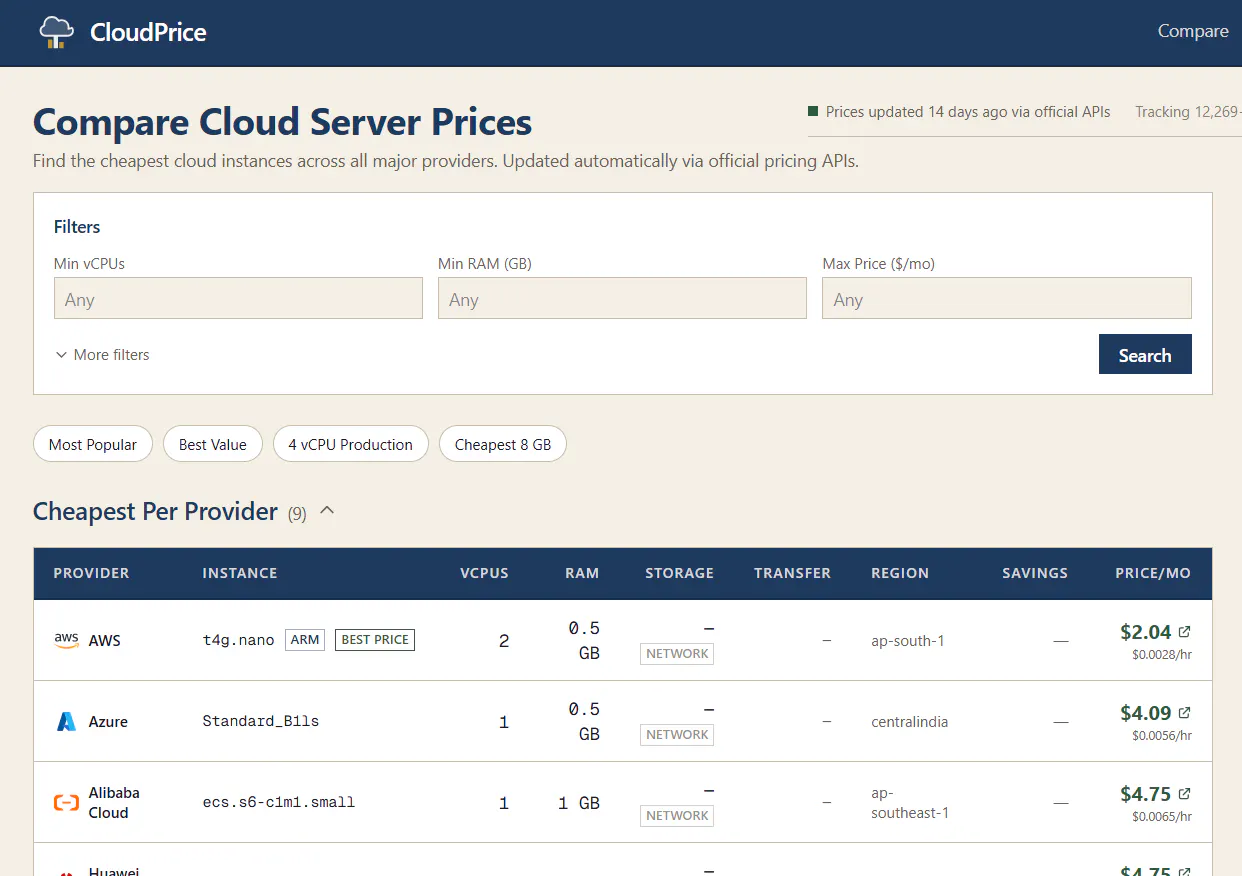Click the AWS provider name
Viewport: 1242px width, 876px height.
tap(105, 640)
